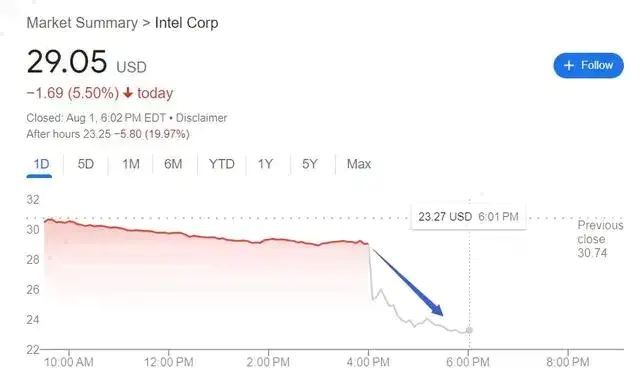Viewport: 640px width, 378px height.
Task: Click the red down arrow beside today
Action: coord(128,93)
